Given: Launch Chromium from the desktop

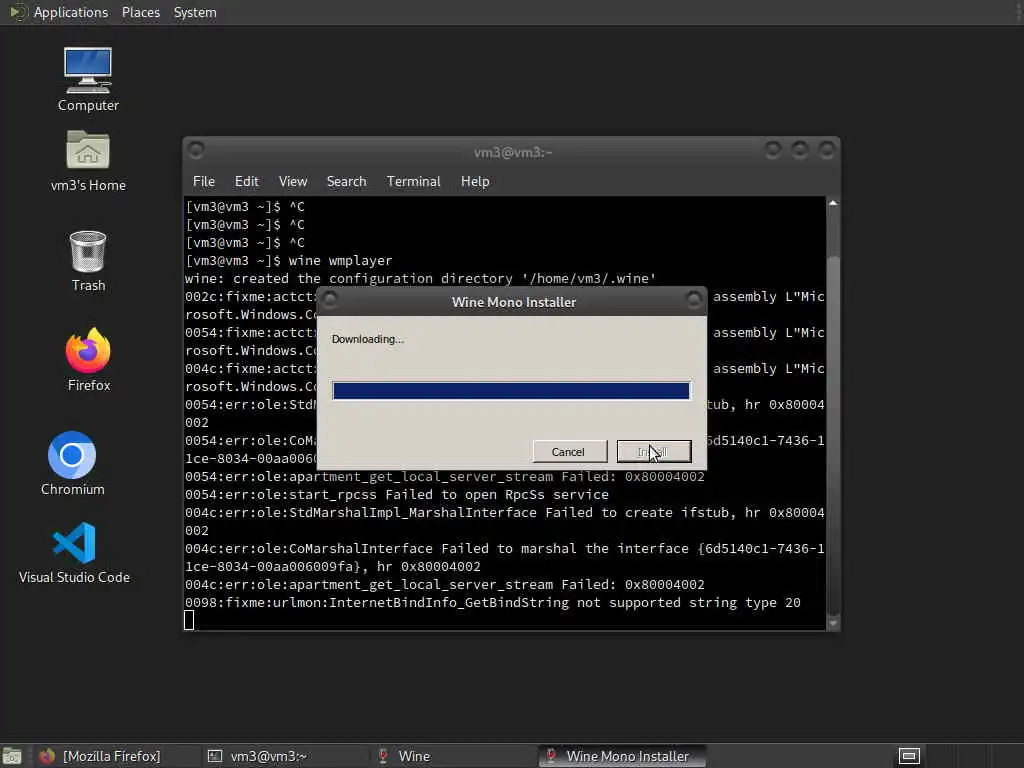Looking at the screenshot, I should pos(72,463).
